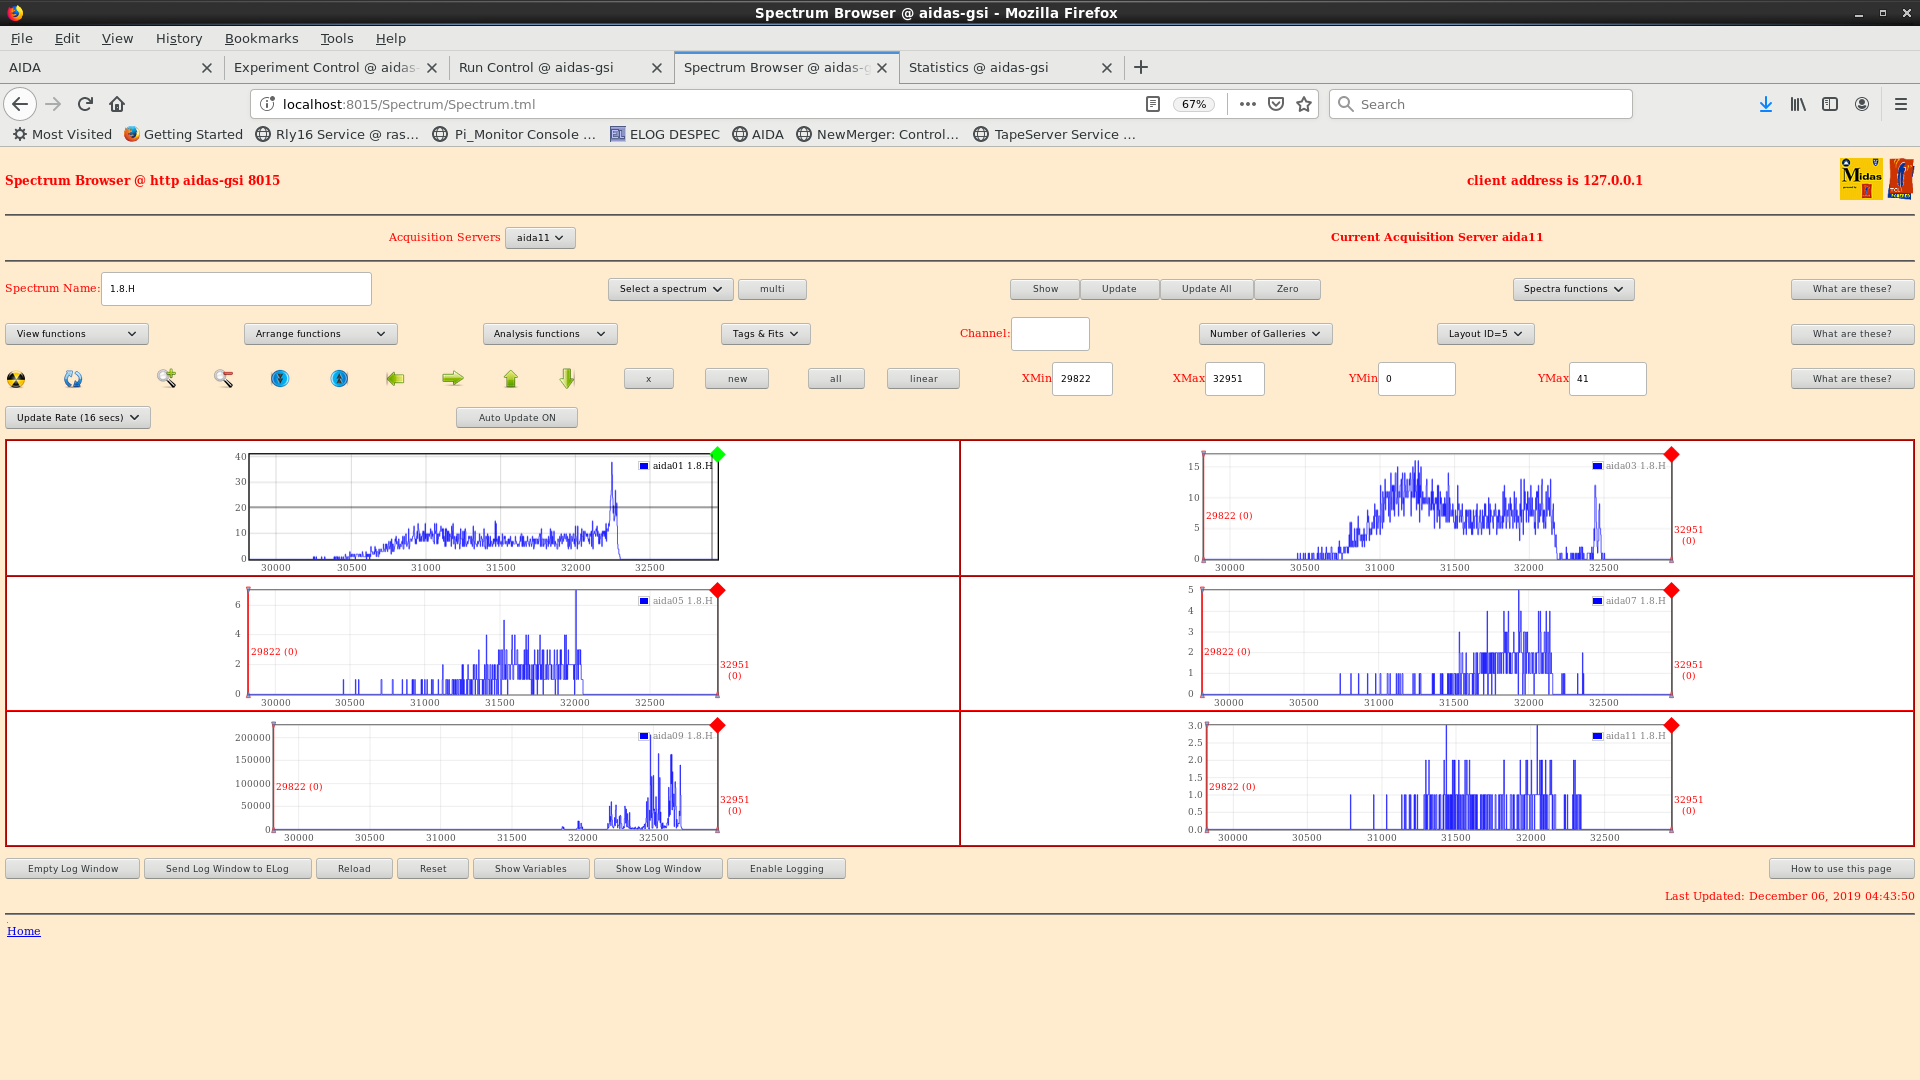The height and width of the screenshot is (1080, 1920).
Task: Open Layout ID=5 dropdown
Action: pyautogui.click(x=1485, y=334)
